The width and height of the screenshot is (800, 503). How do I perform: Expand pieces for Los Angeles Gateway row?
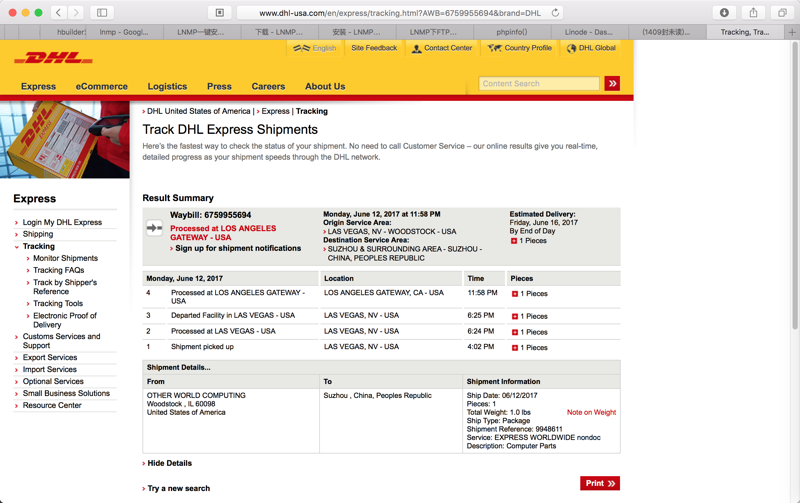tap(515, 294)
